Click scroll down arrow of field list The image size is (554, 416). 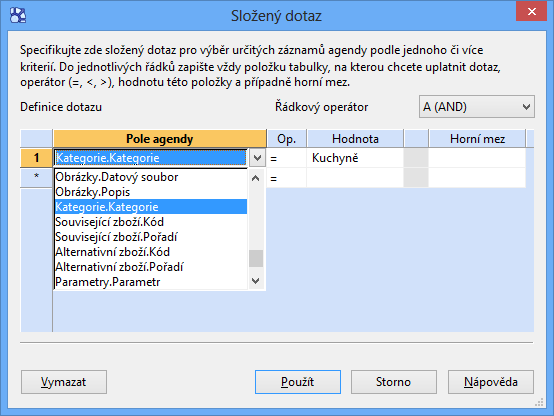(x=256, y=281)
